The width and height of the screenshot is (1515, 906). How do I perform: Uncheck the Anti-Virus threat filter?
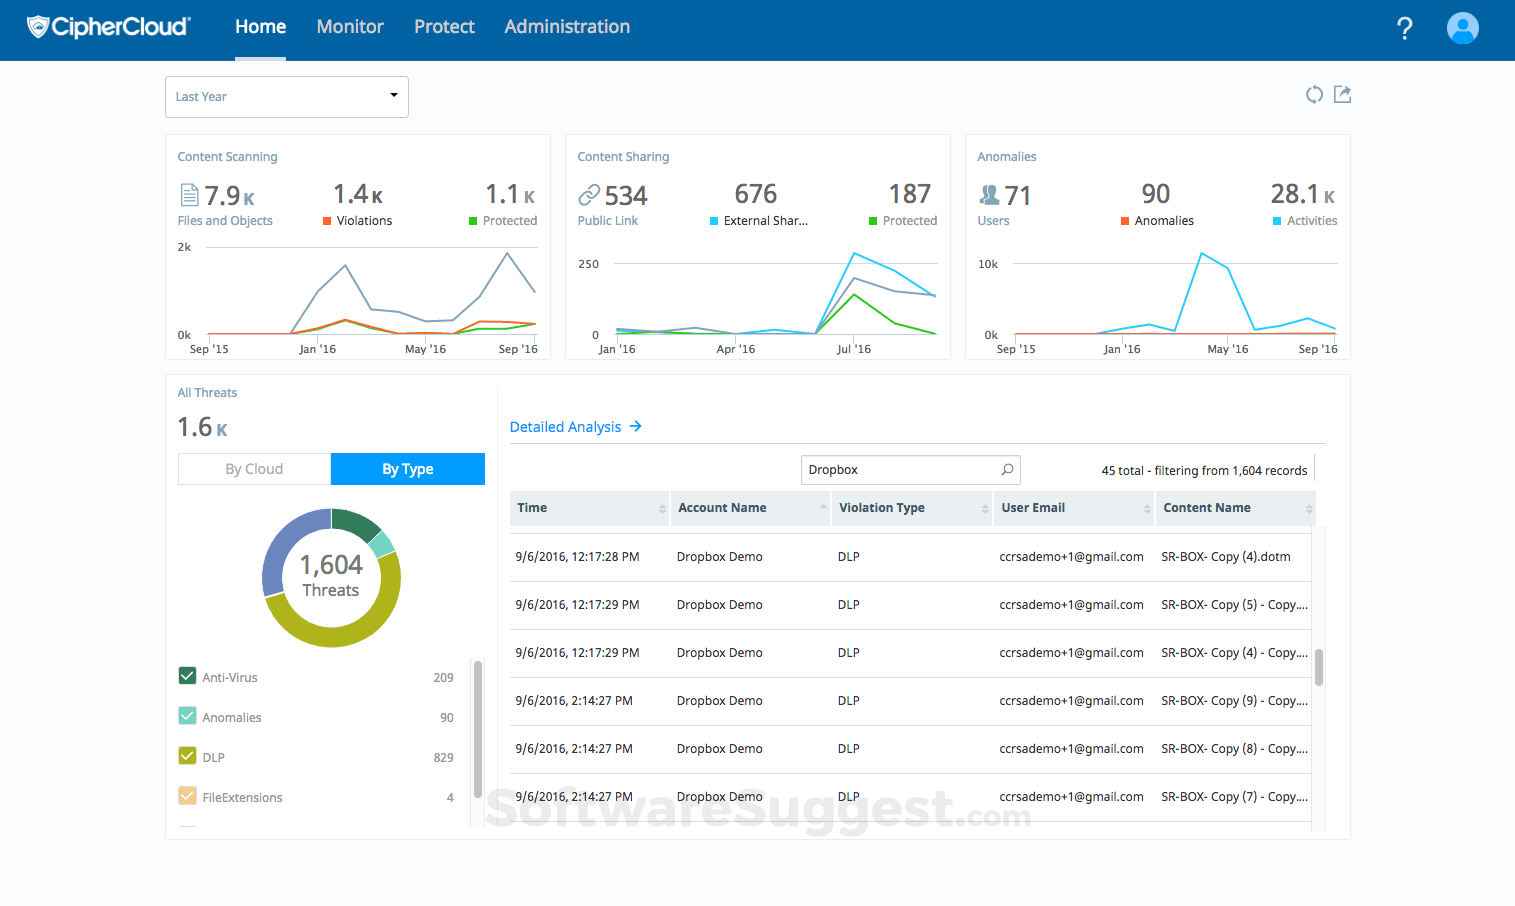point(187,676)
